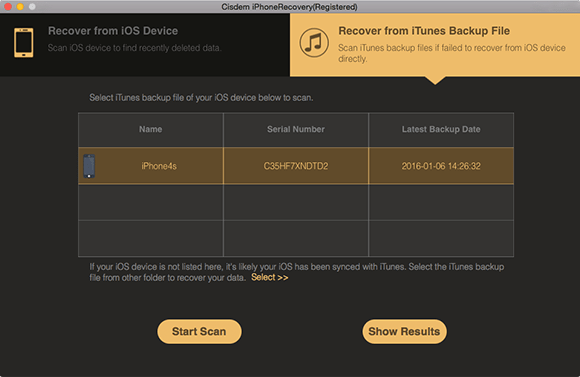Switch to Recover from iTunes Backup File tab
This screenshot has height=377, width=580.
tap(435, 45)
